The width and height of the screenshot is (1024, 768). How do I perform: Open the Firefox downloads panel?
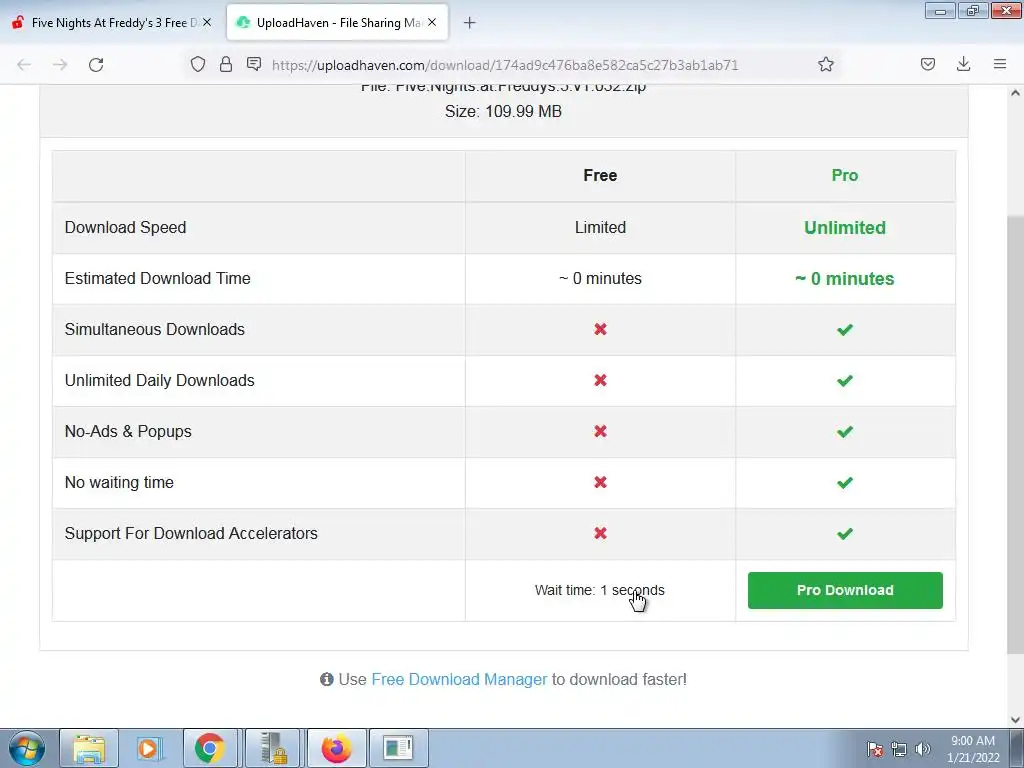point(963,64)
